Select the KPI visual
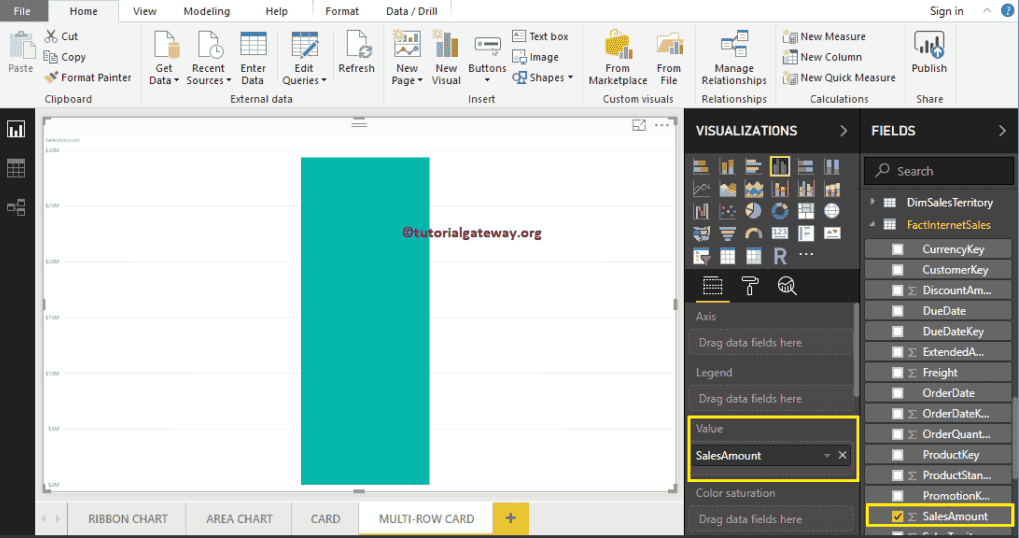Viewport: 1019px width, 538px height. (832, 233)
